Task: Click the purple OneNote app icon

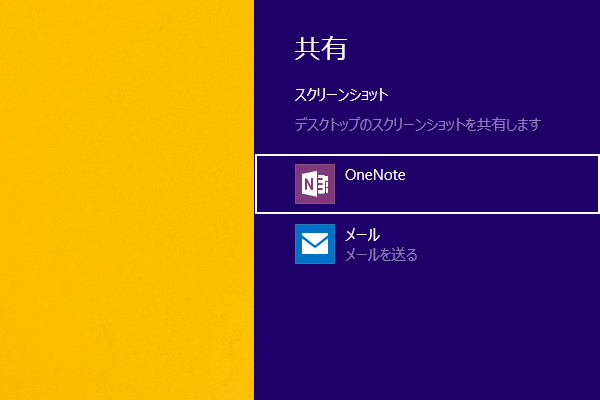Action: click(x=315, y=184)
